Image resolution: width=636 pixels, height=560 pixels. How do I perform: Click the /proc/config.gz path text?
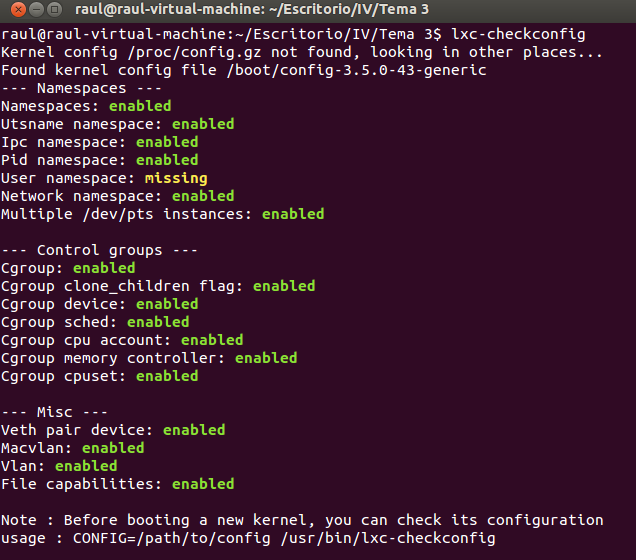click(194, 52)
